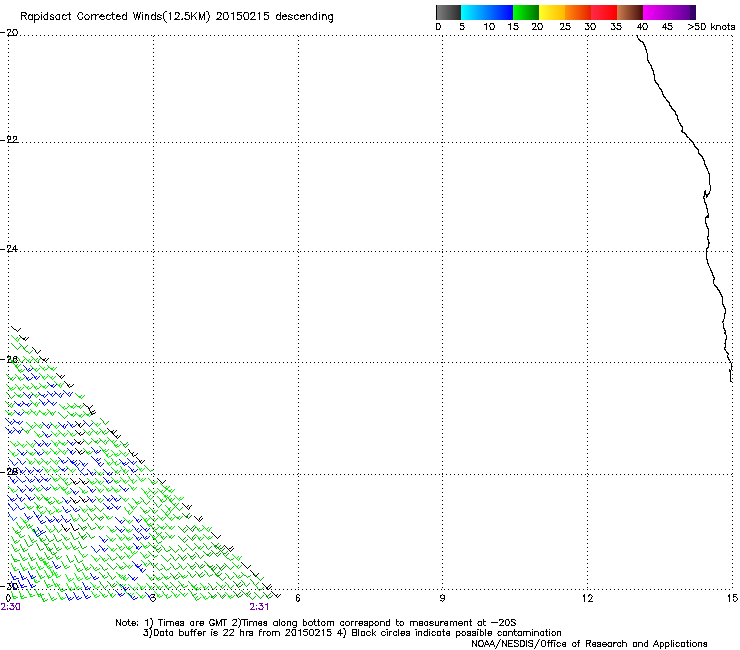Click the longitude axis label '9'

click(x=442, y=599)
